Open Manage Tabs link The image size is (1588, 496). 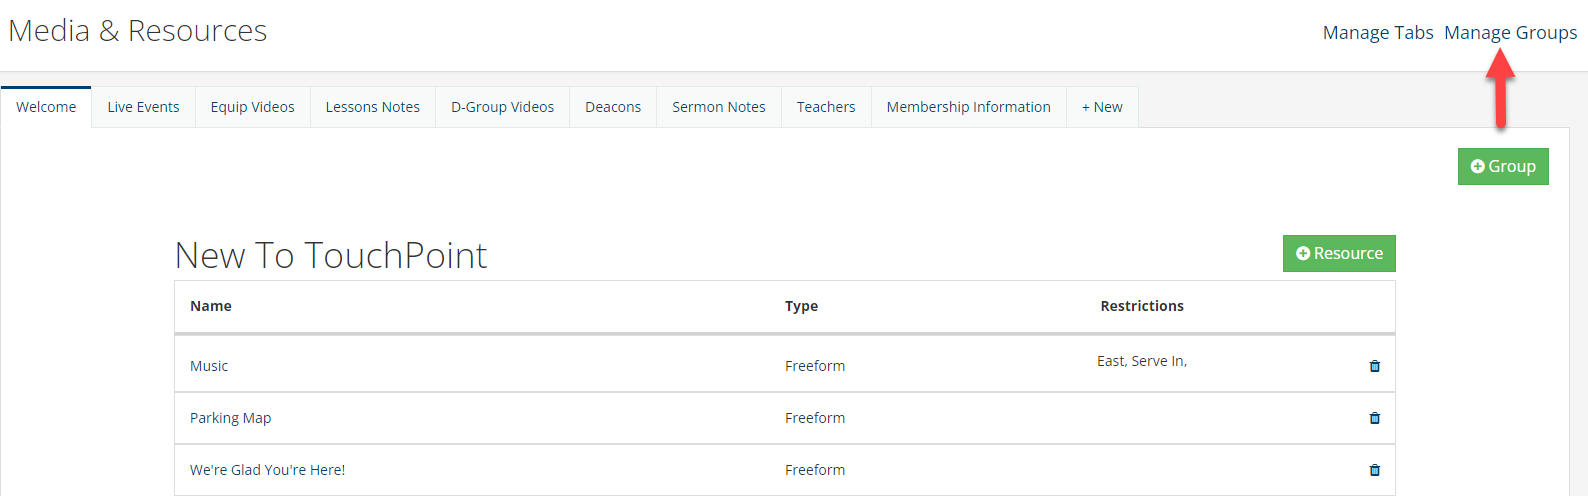pos(1378,33)
